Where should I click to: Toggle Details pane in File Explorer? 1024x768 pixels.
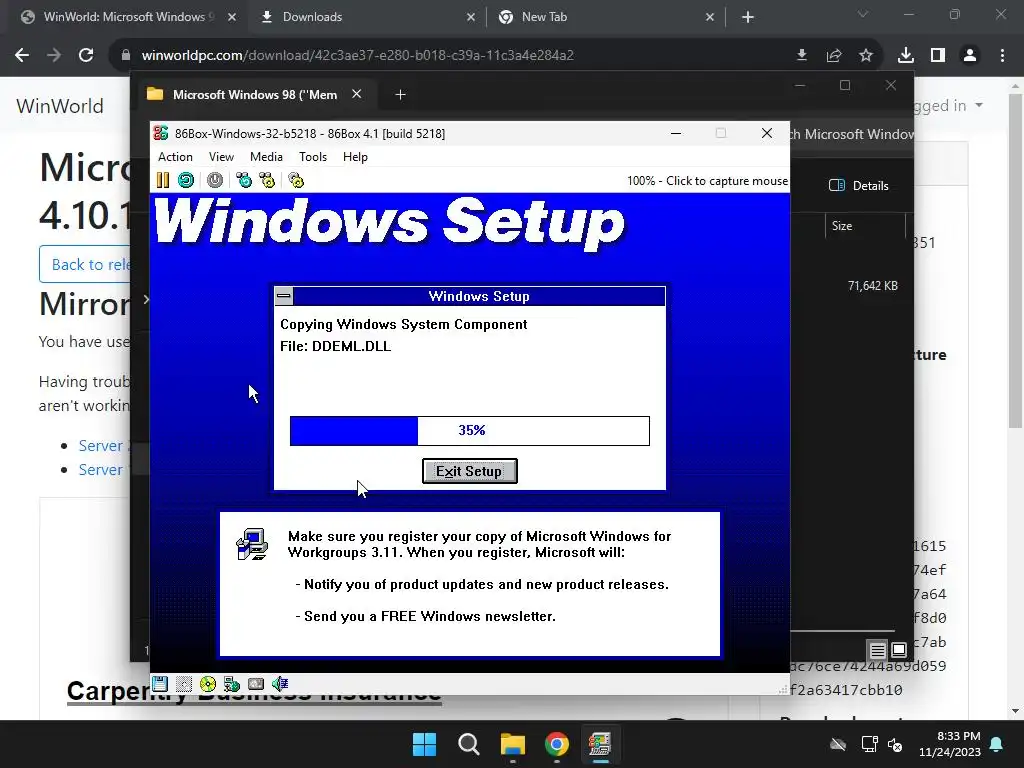coord(859,185)
